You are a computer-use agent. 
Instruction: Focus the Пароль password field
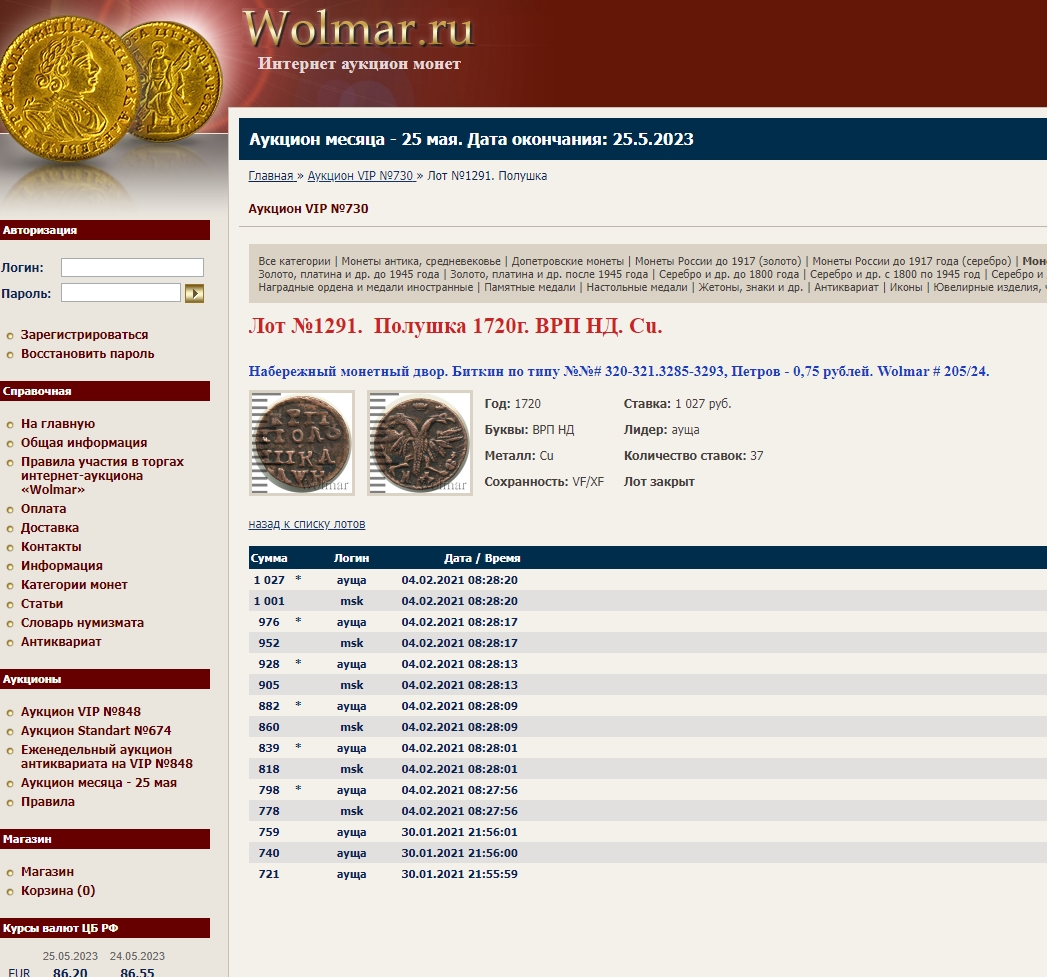click(x=121, y=293)
